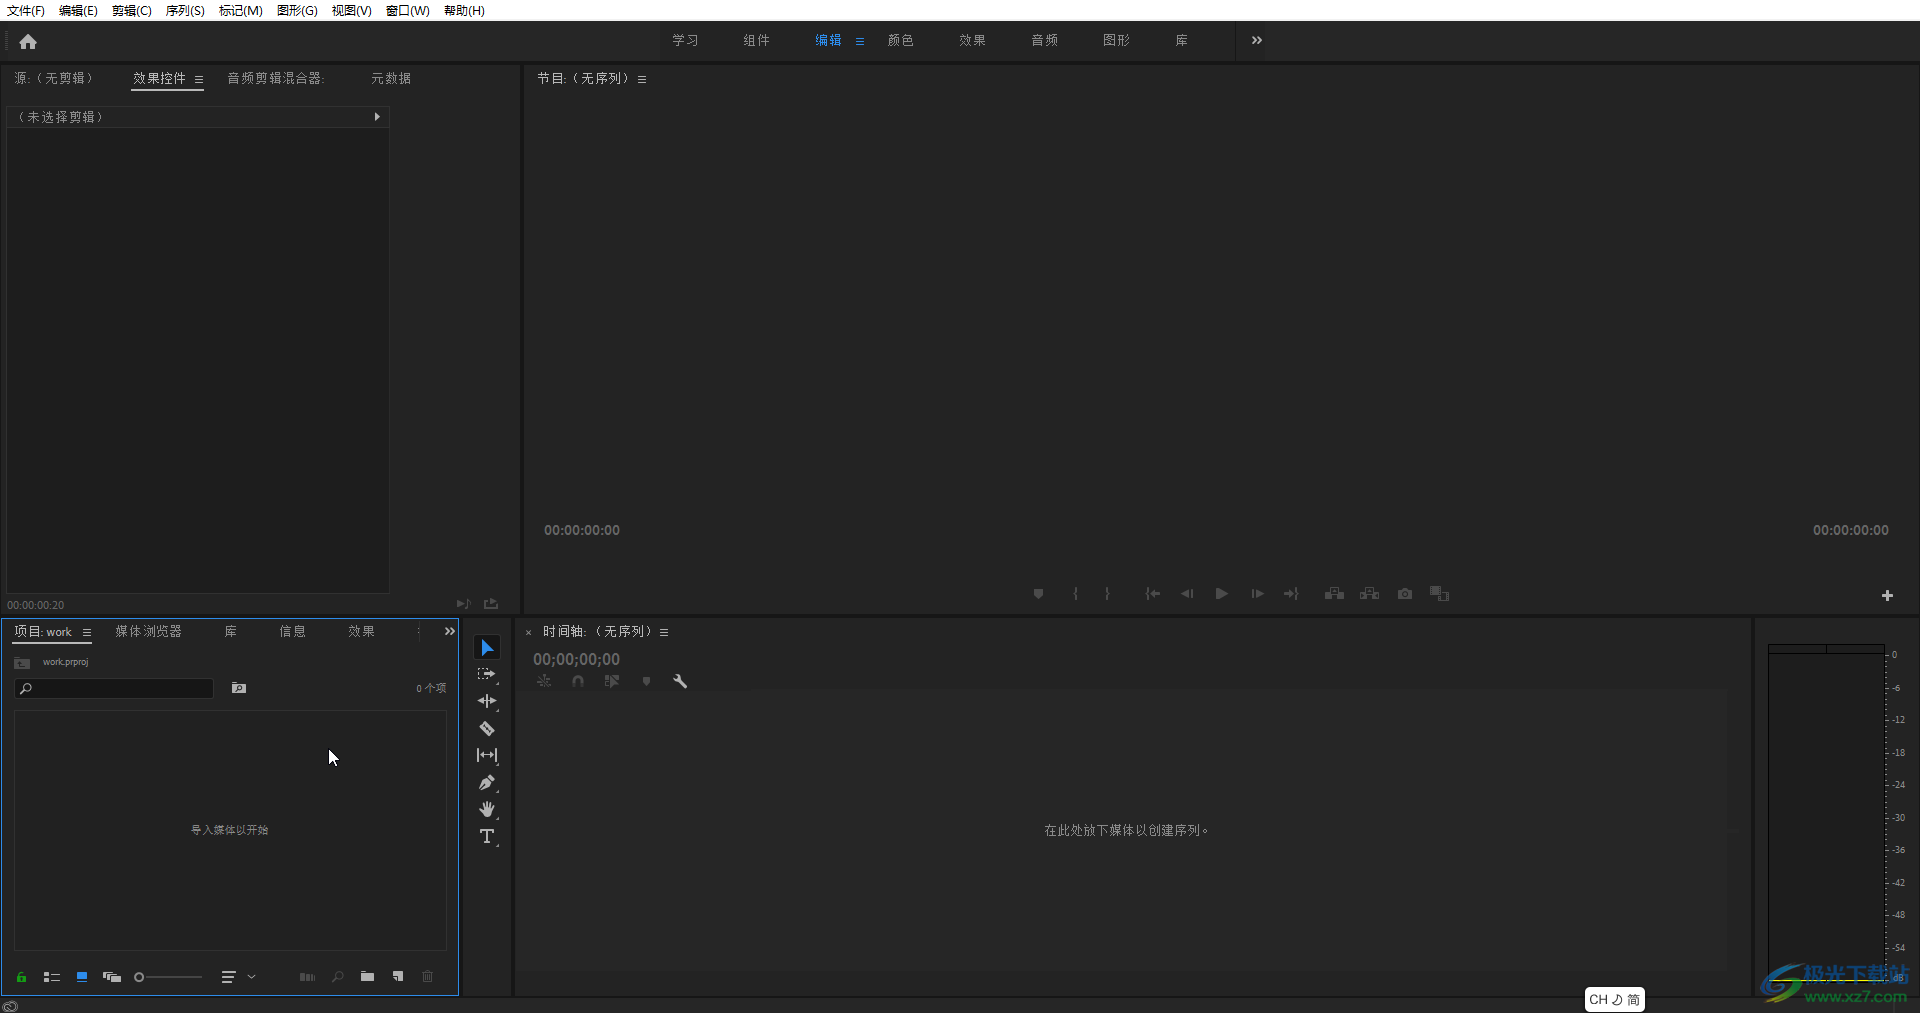Step forward one frame
The image size is (1920, 1013).
(1257, 594)
